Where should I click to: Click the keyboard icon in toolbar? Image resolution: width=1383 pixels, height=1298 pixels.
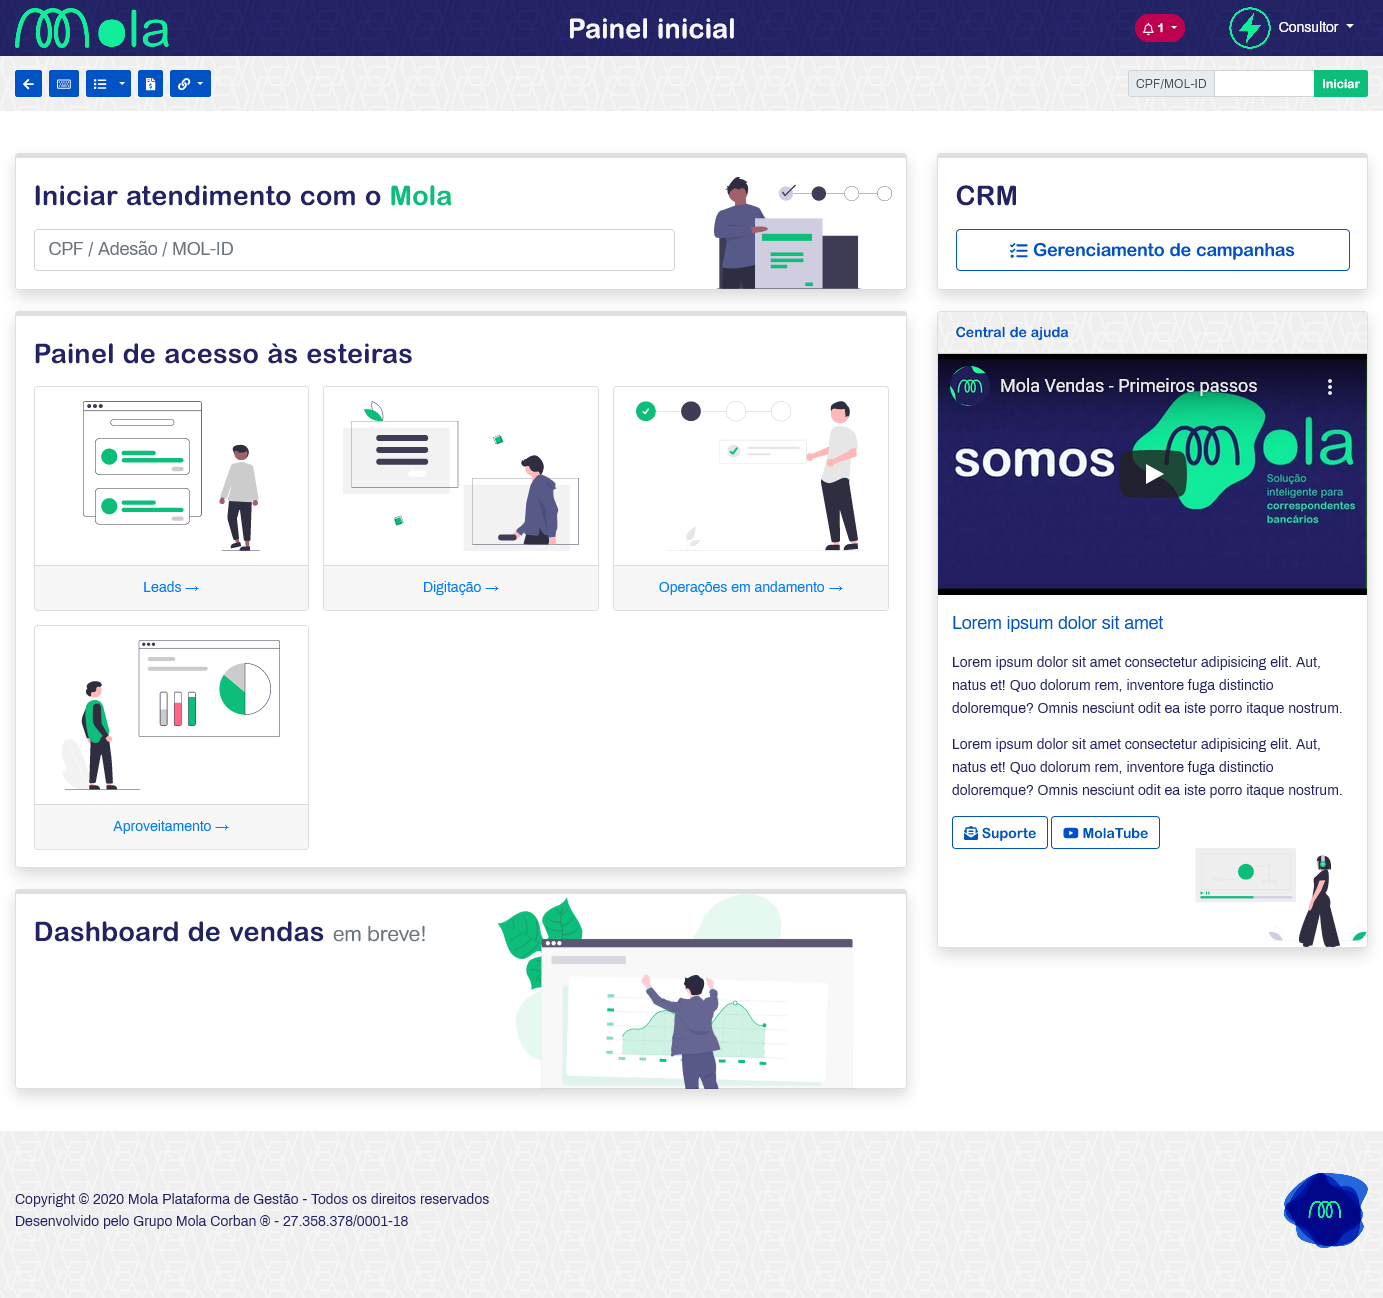[x=64, y=84]
